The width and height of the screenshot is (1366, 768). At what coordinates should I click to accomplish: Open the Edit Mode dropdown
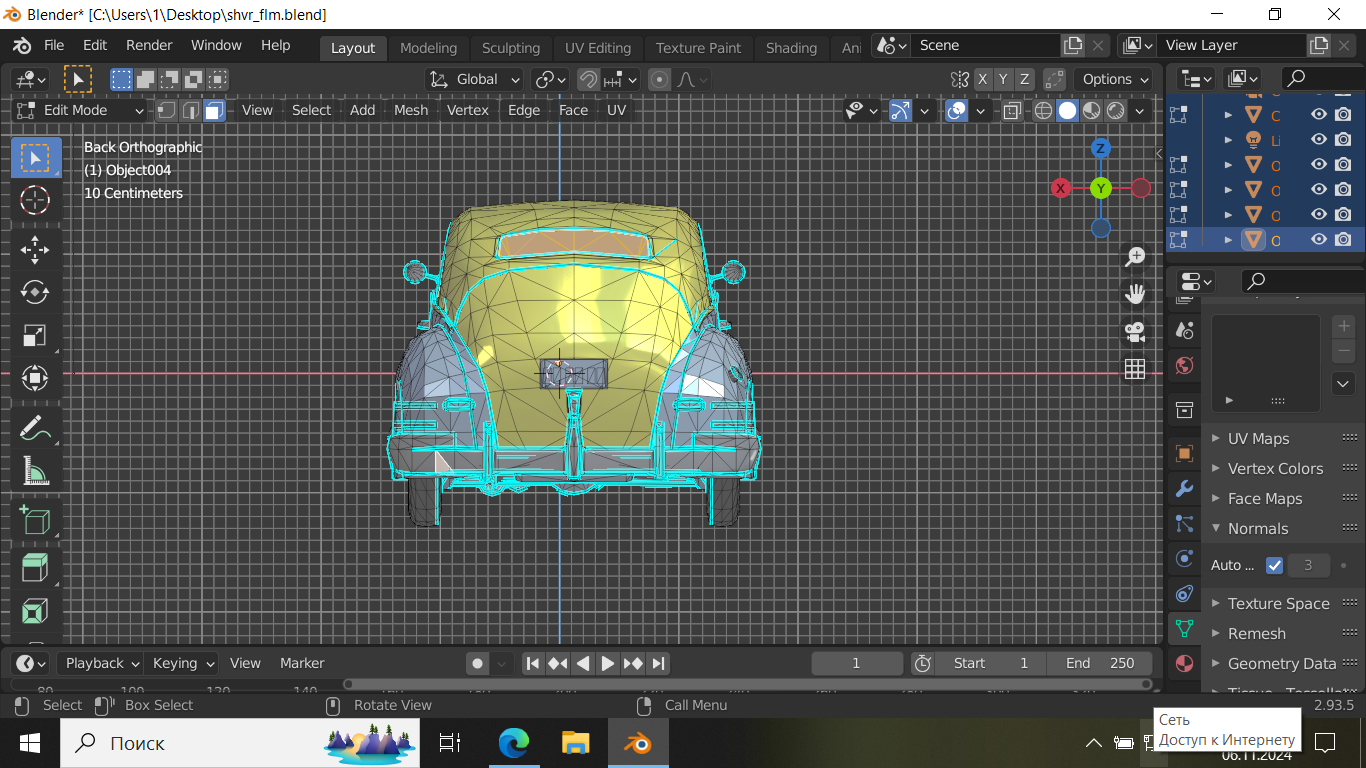(x=82, y=110)
